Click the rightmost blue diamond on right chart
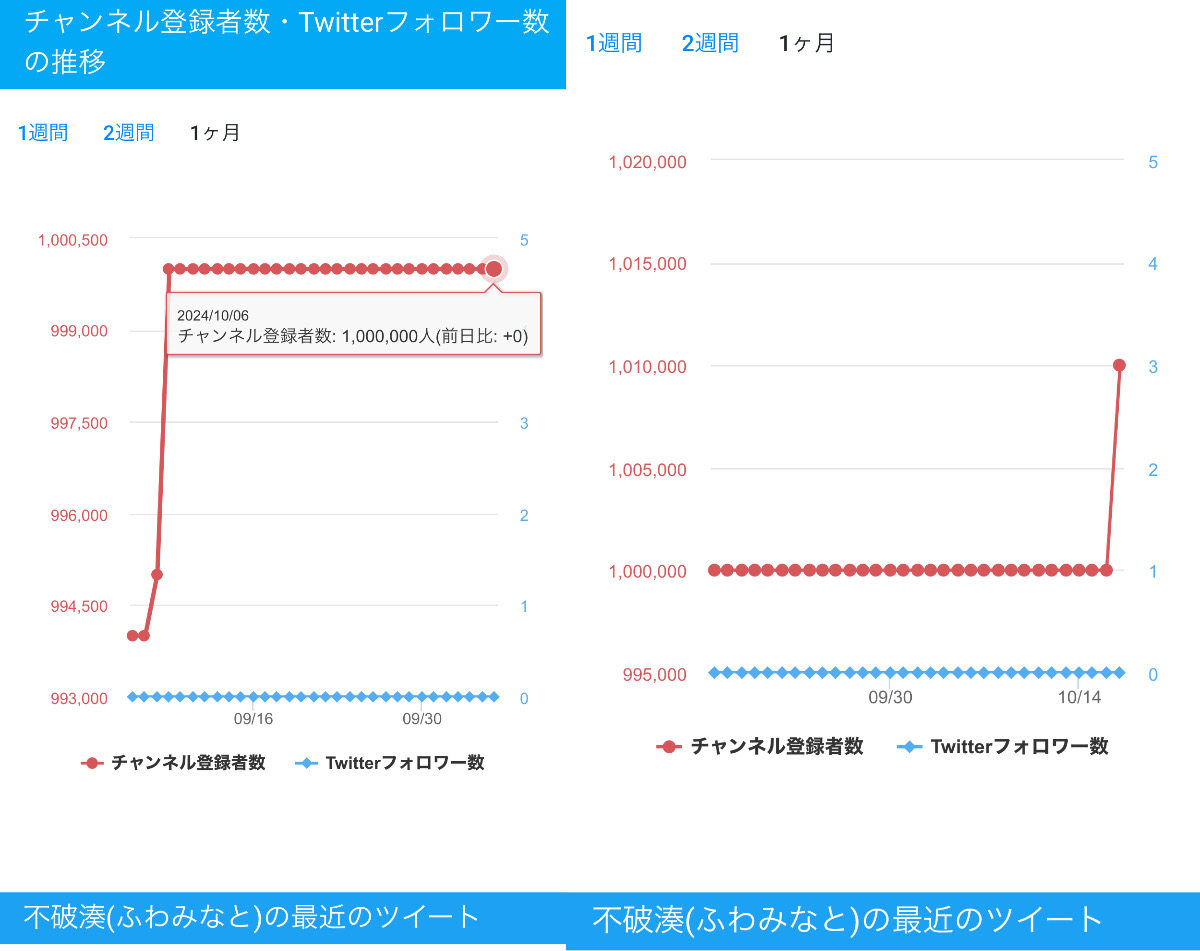 pyautogui.click(x=1119, y=672)
